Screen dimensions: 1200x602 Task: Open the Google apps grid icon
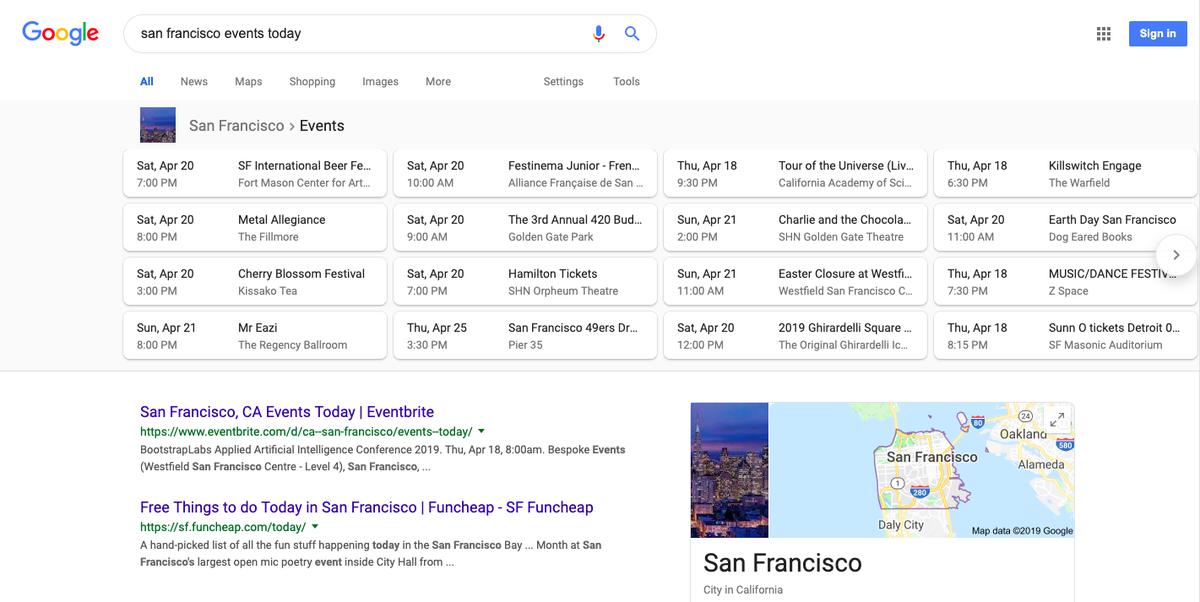(x=1103, y=33)
